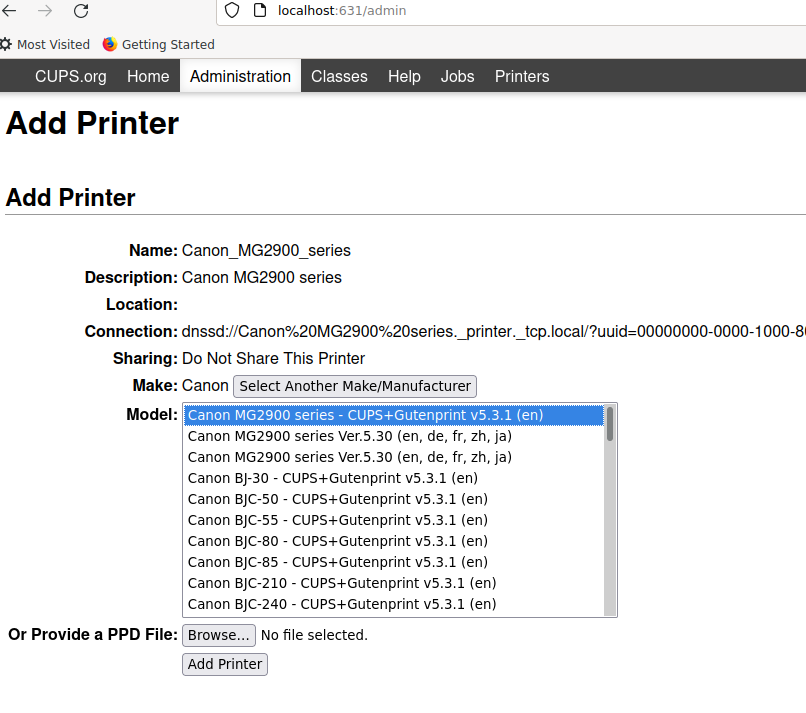Click the shield tracking protection icon
This screenshot has height=713, width=806.
point(232,10)
